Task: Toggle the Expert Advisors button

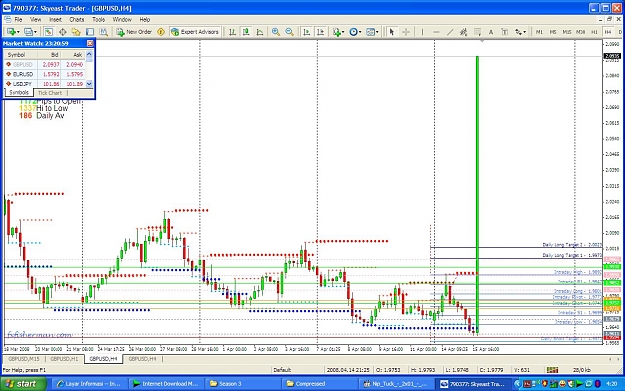Action: (x=195, y=32)
